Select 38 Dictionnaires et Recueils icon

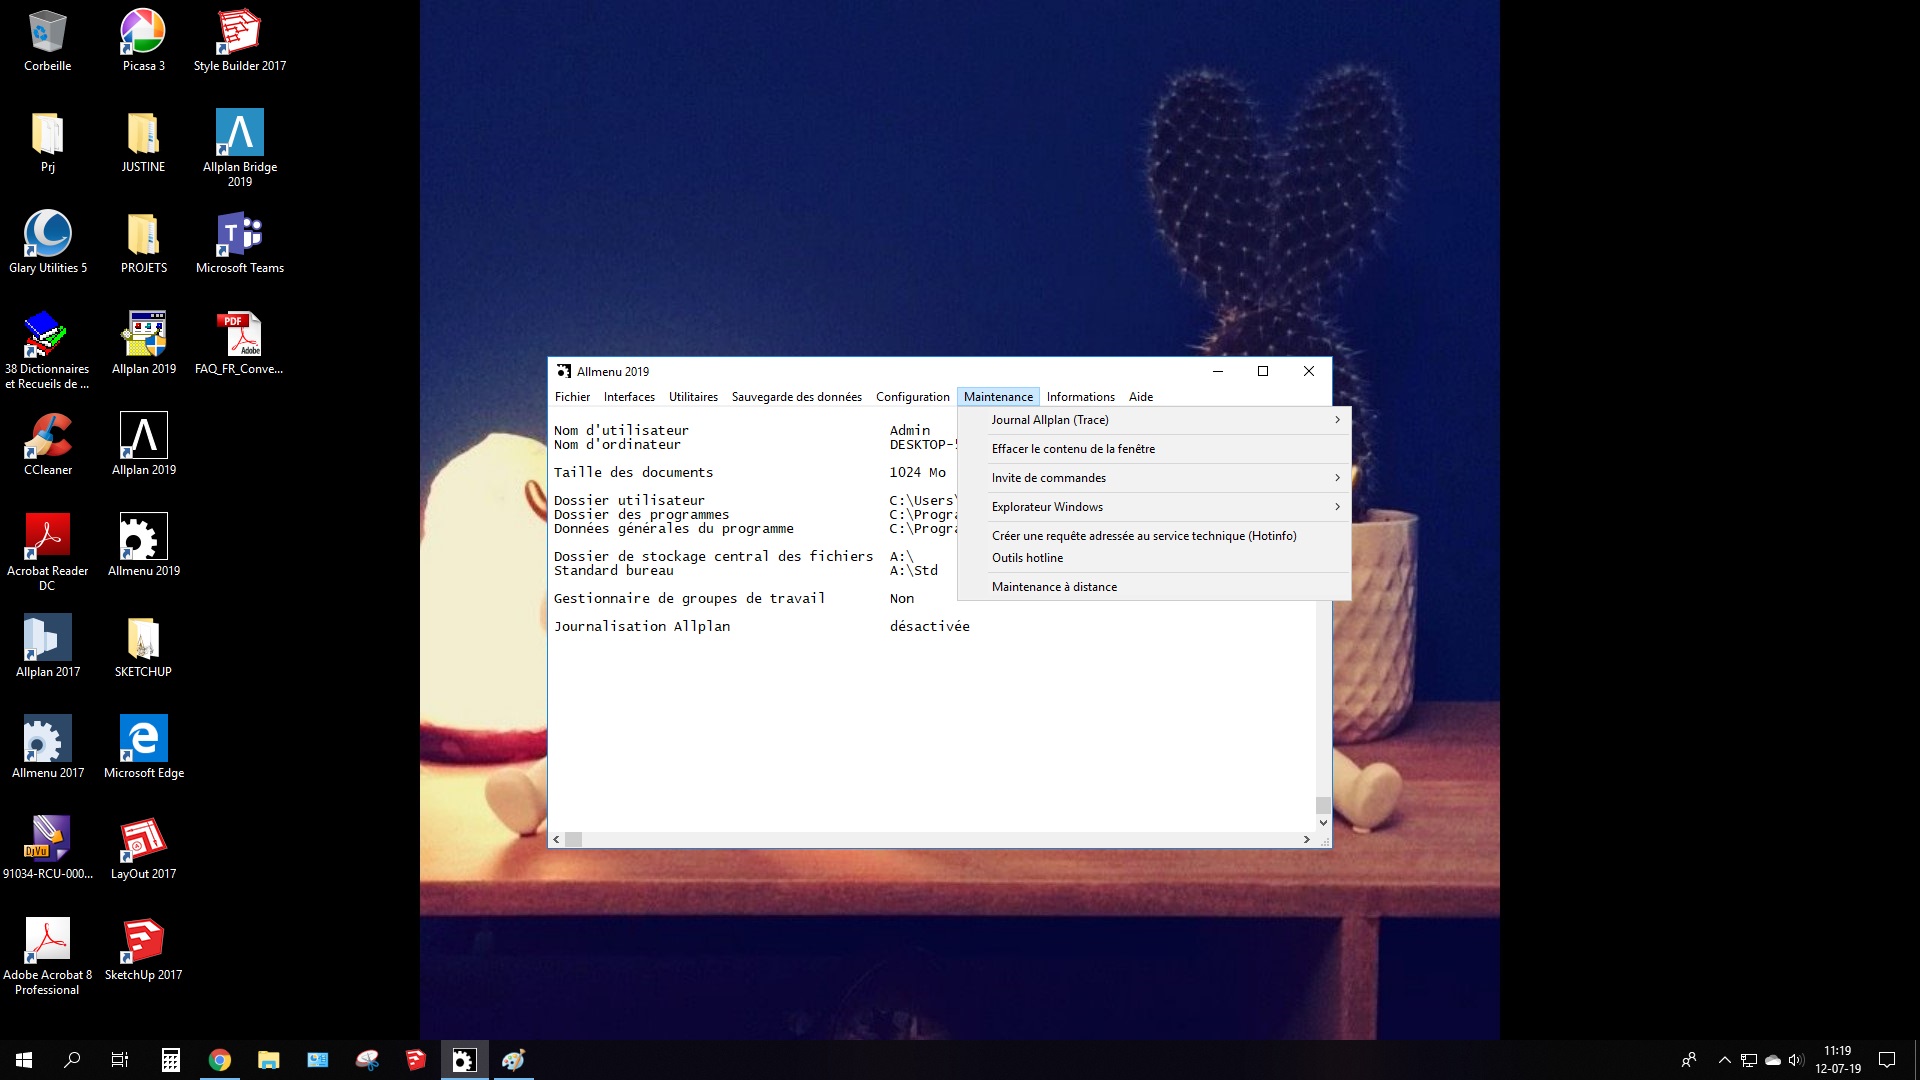[x=47, y=350]
